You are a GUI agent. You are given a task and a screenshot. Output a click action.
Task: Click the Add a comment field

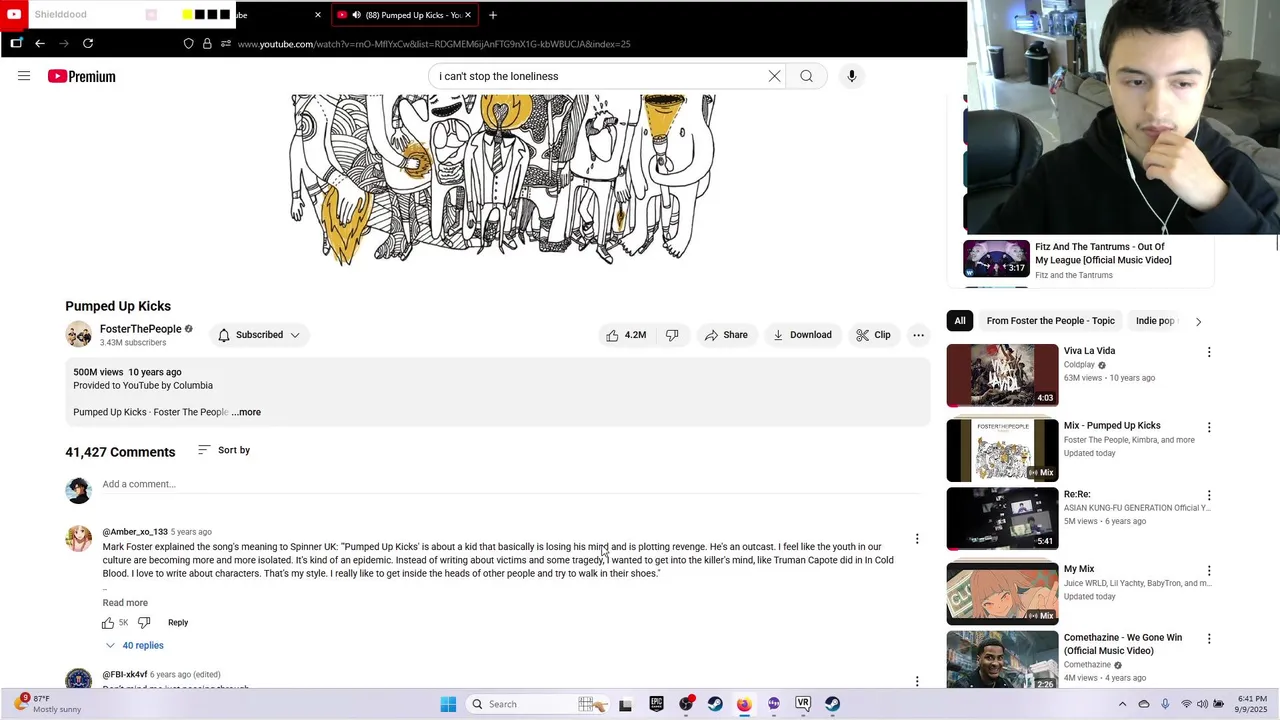[510, 484]
